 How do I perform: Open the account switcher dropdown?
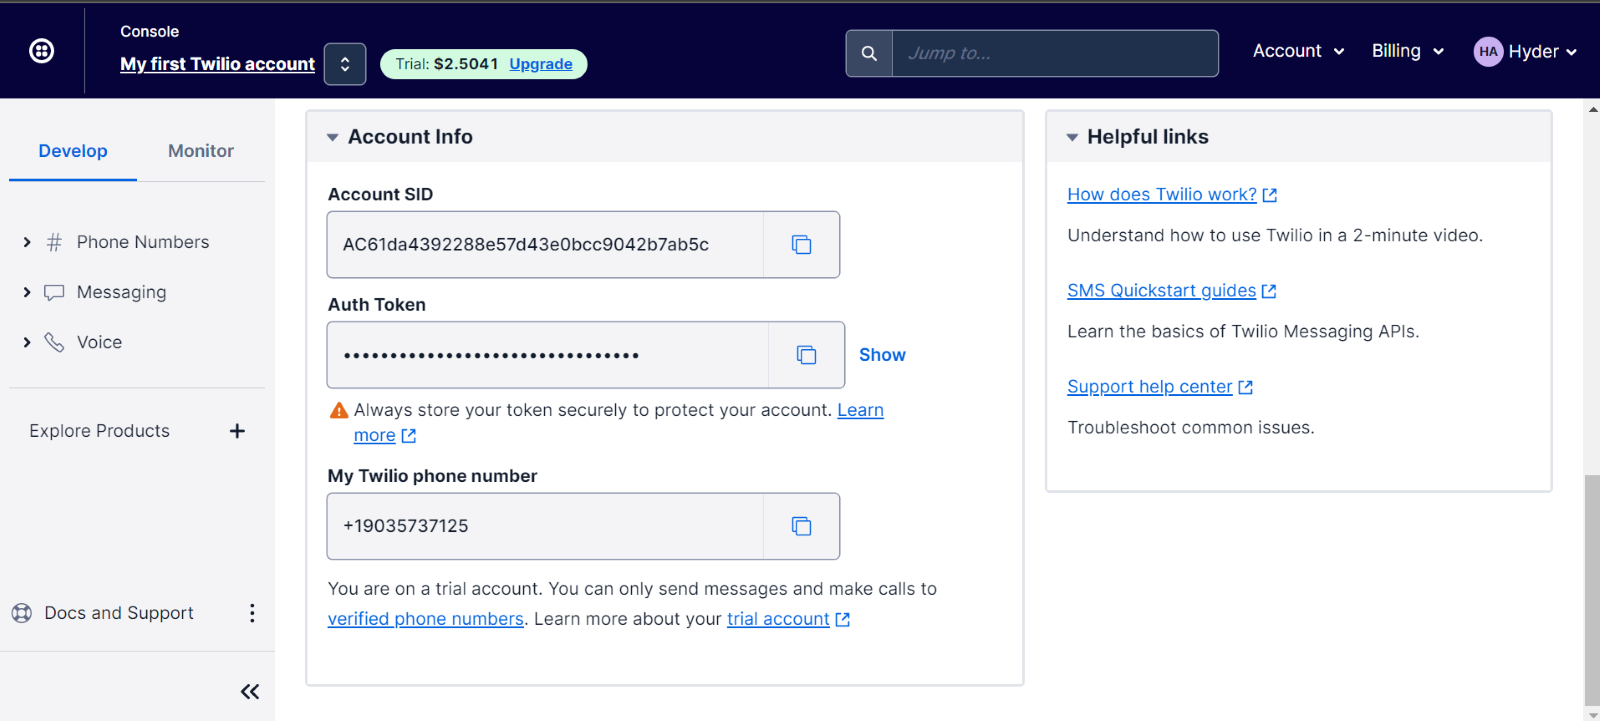[x=345, y=64]
